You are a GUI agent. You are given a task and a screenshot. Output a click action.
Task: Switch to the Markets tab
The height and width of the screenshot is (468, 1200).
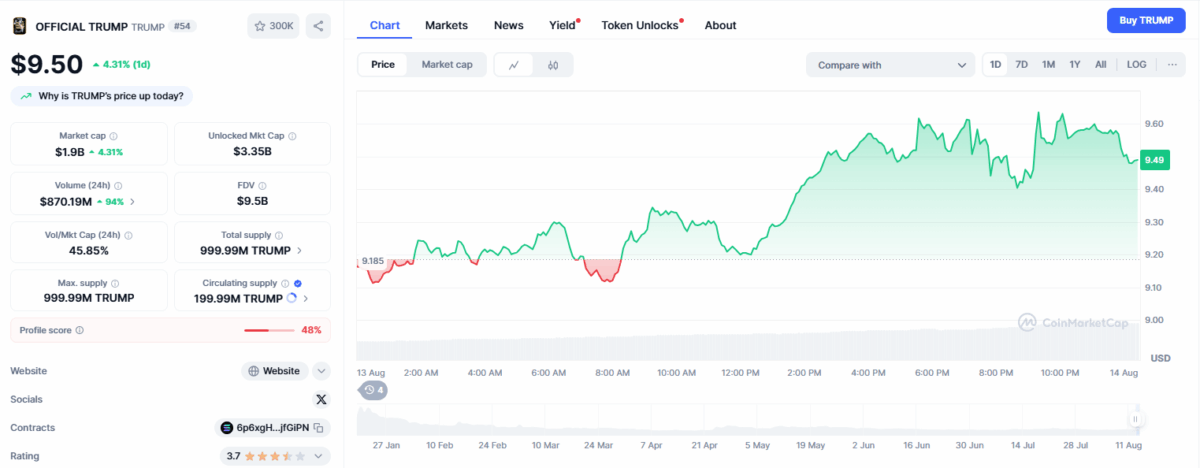click(x=446, y=25)
